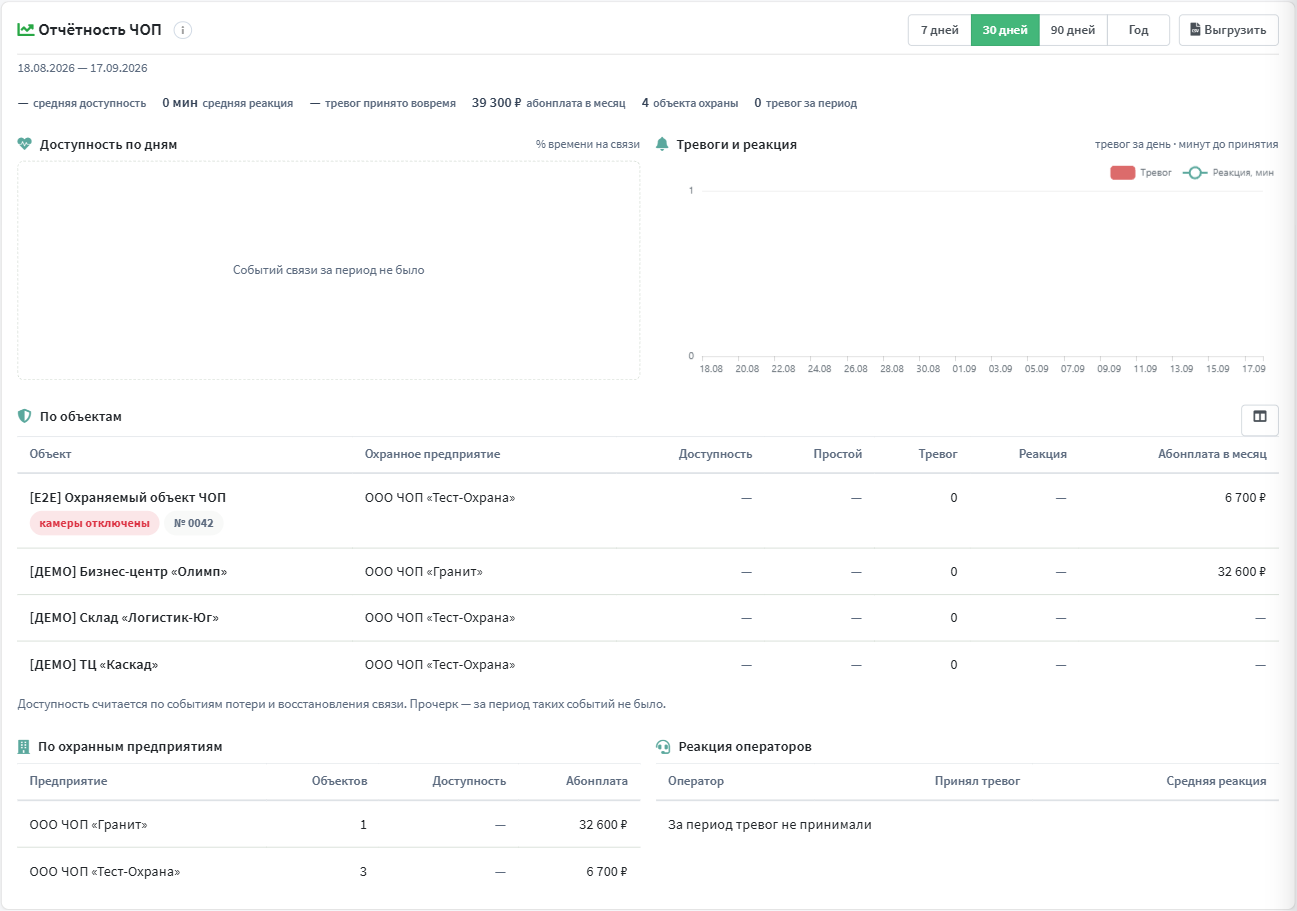Click the № 0042 badge
The height and width of the screenshot is (911, 1297).
194,523
